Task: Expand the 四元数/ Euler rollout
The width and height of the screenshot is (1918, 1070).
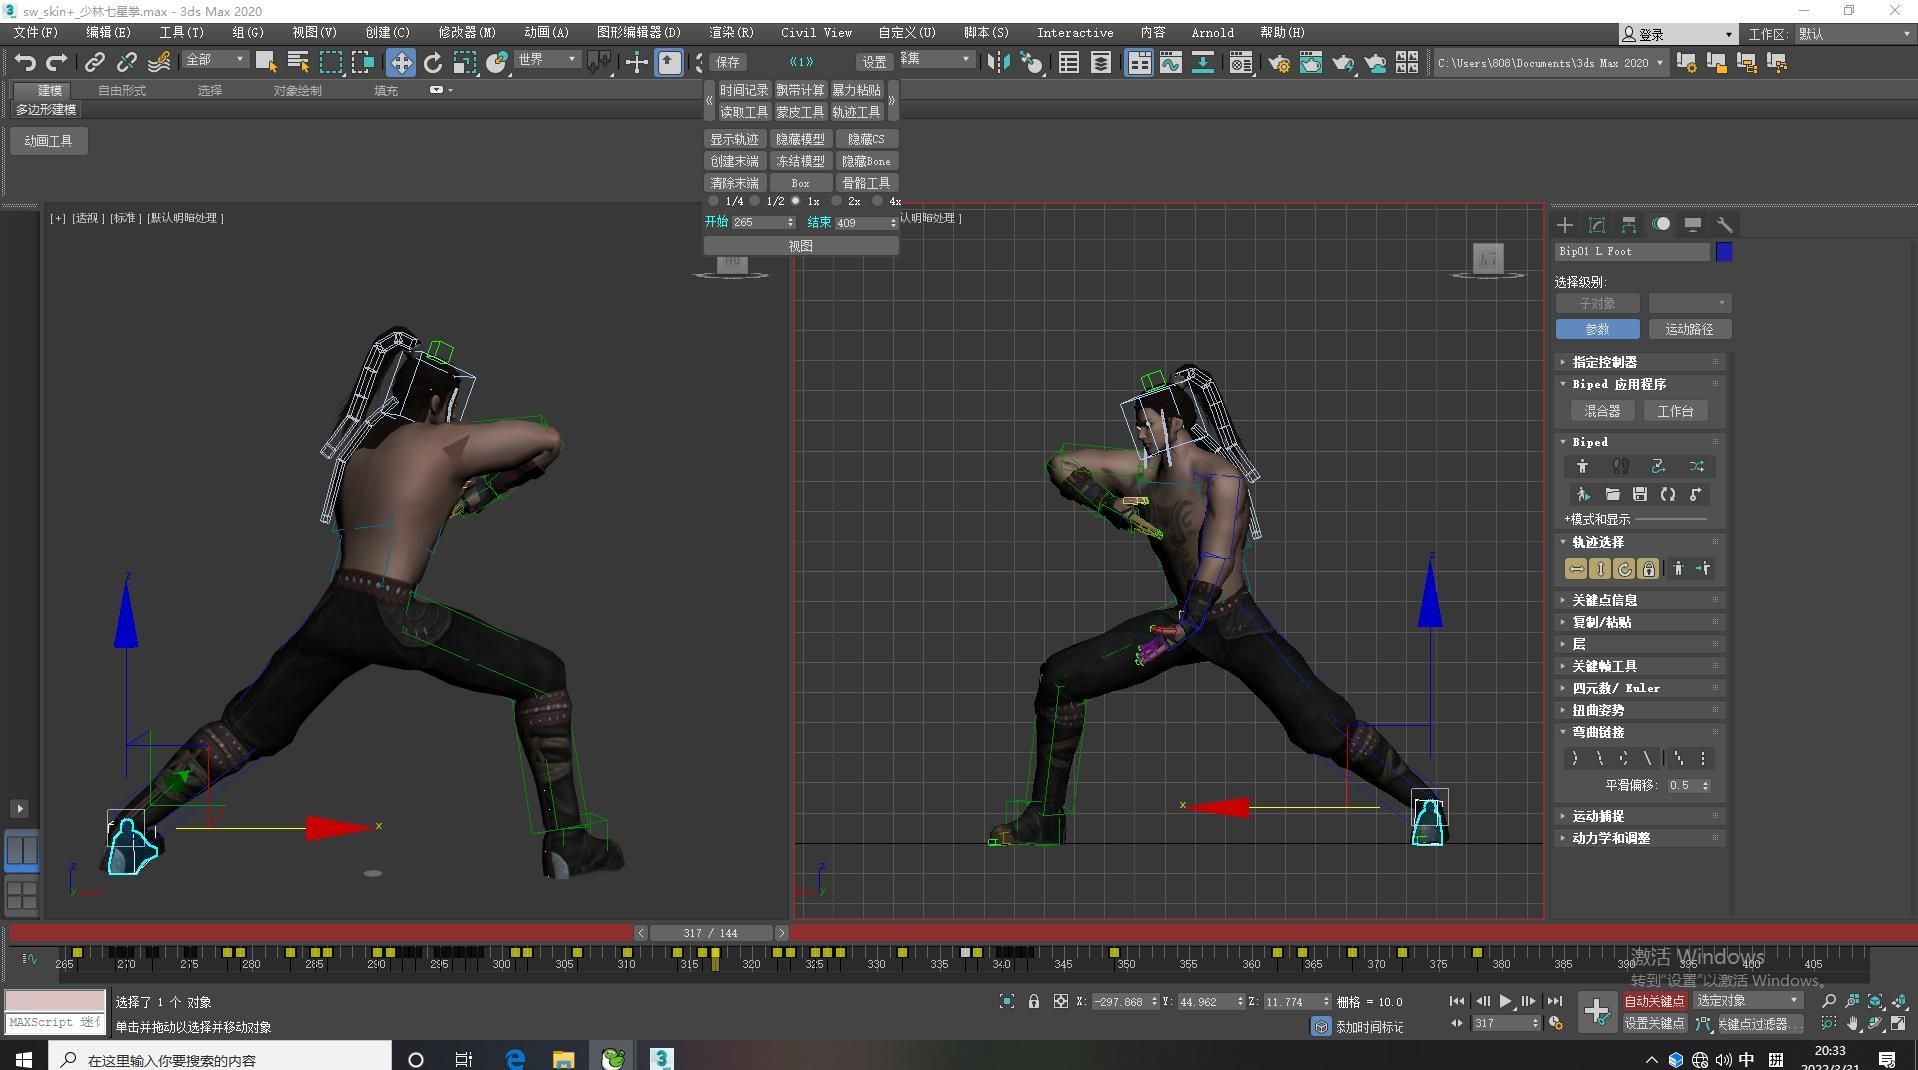Action: coord(1640,688)
